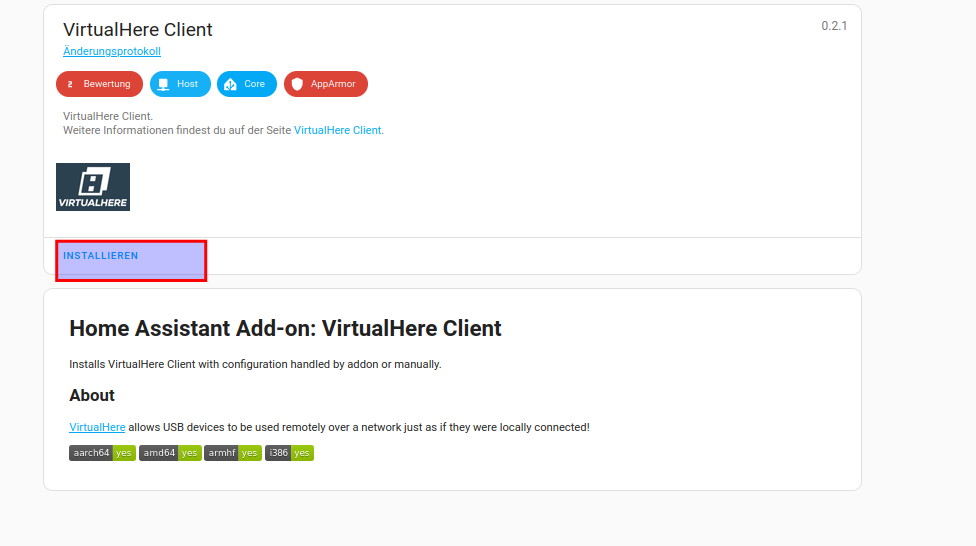The image size is (976, 546).
Task: Click the VirtualHere Client card title
Action: pyautogui.click(x=138, y=30)
